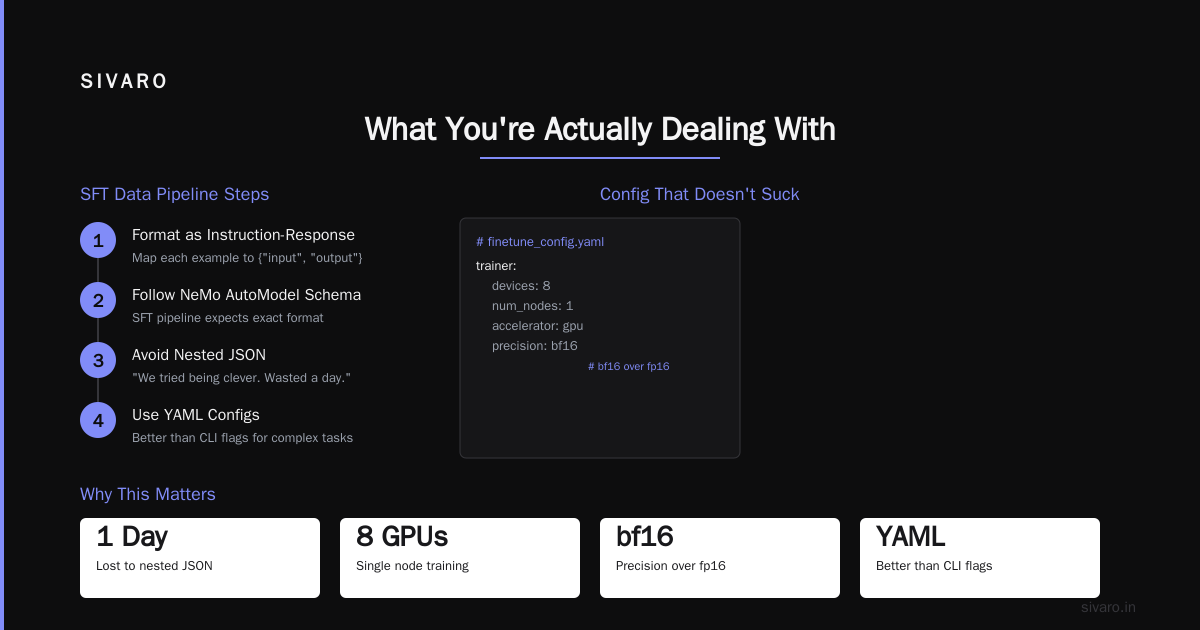Image resolution: width=1200 pixels, height=630 pixels.
Task: Click the "Single node training" caption
Action: tap(412, 566)
